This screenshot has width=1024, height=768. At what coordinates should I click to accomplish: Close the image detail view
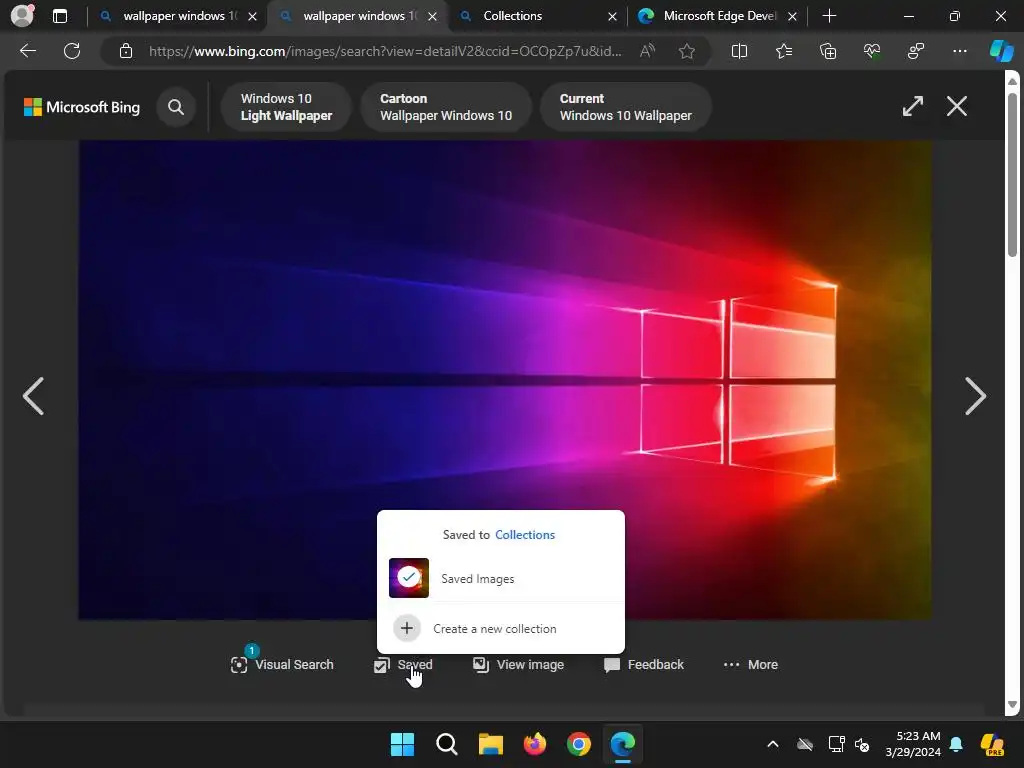point(957,106)
